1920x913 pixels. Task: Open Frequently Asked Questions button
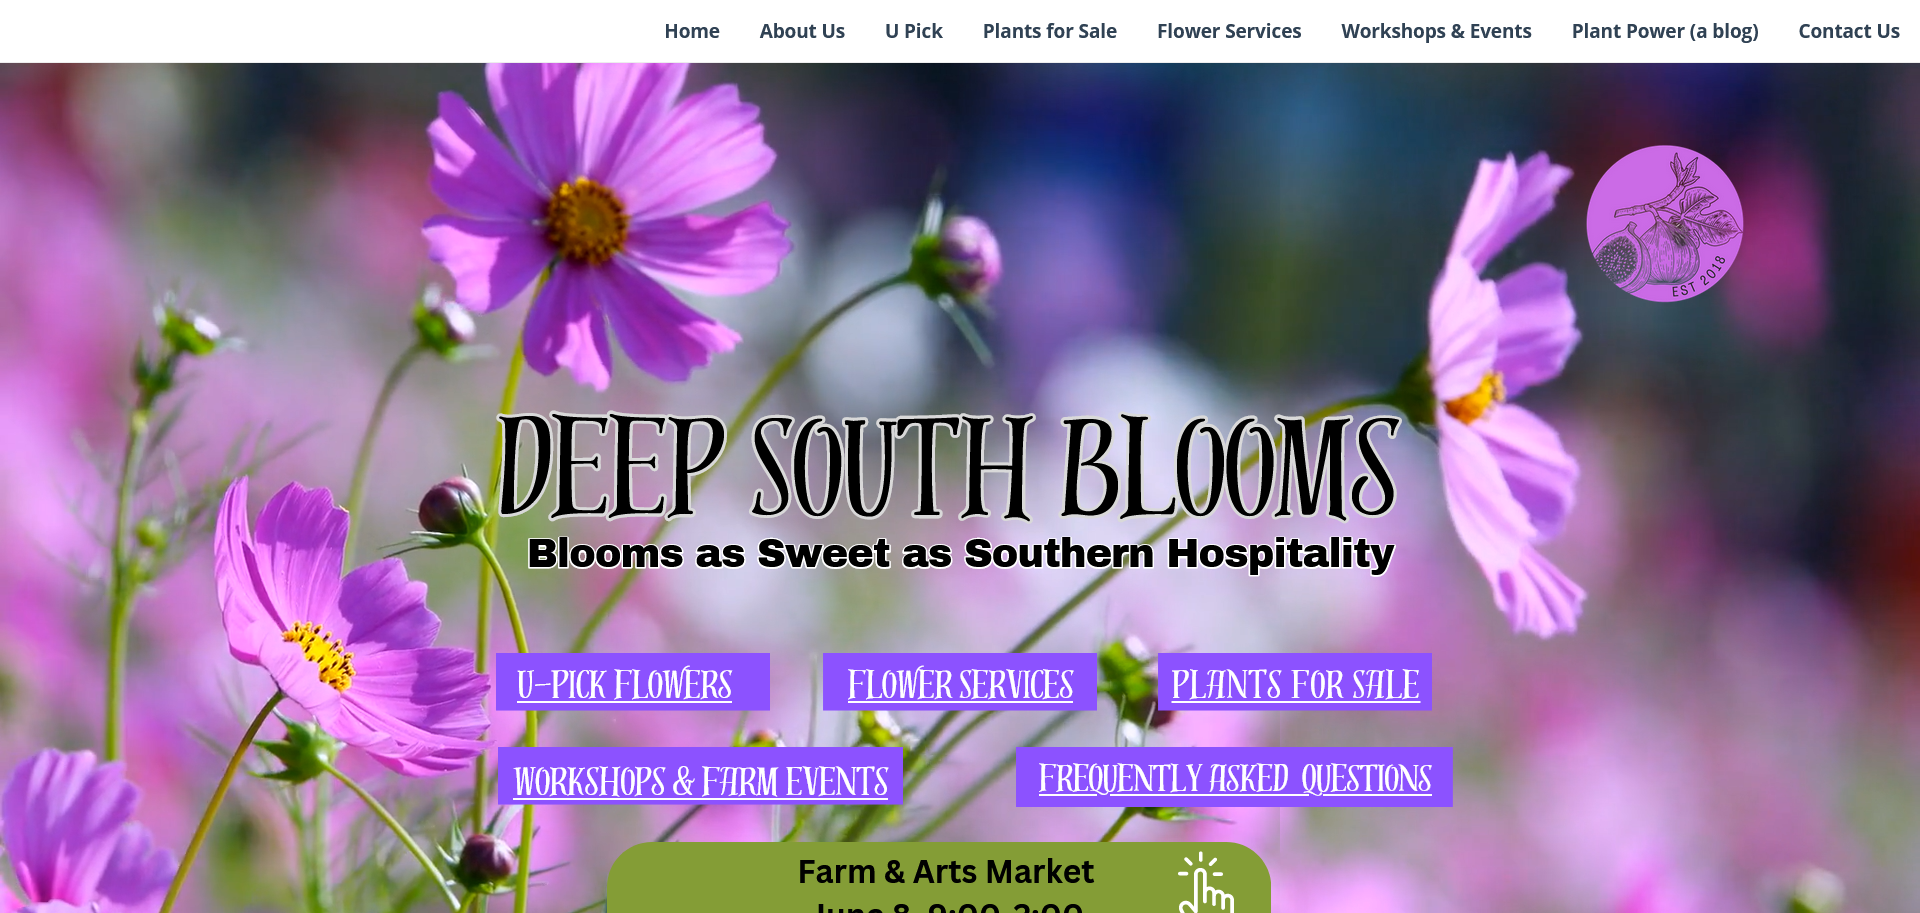coord(1234,777)
